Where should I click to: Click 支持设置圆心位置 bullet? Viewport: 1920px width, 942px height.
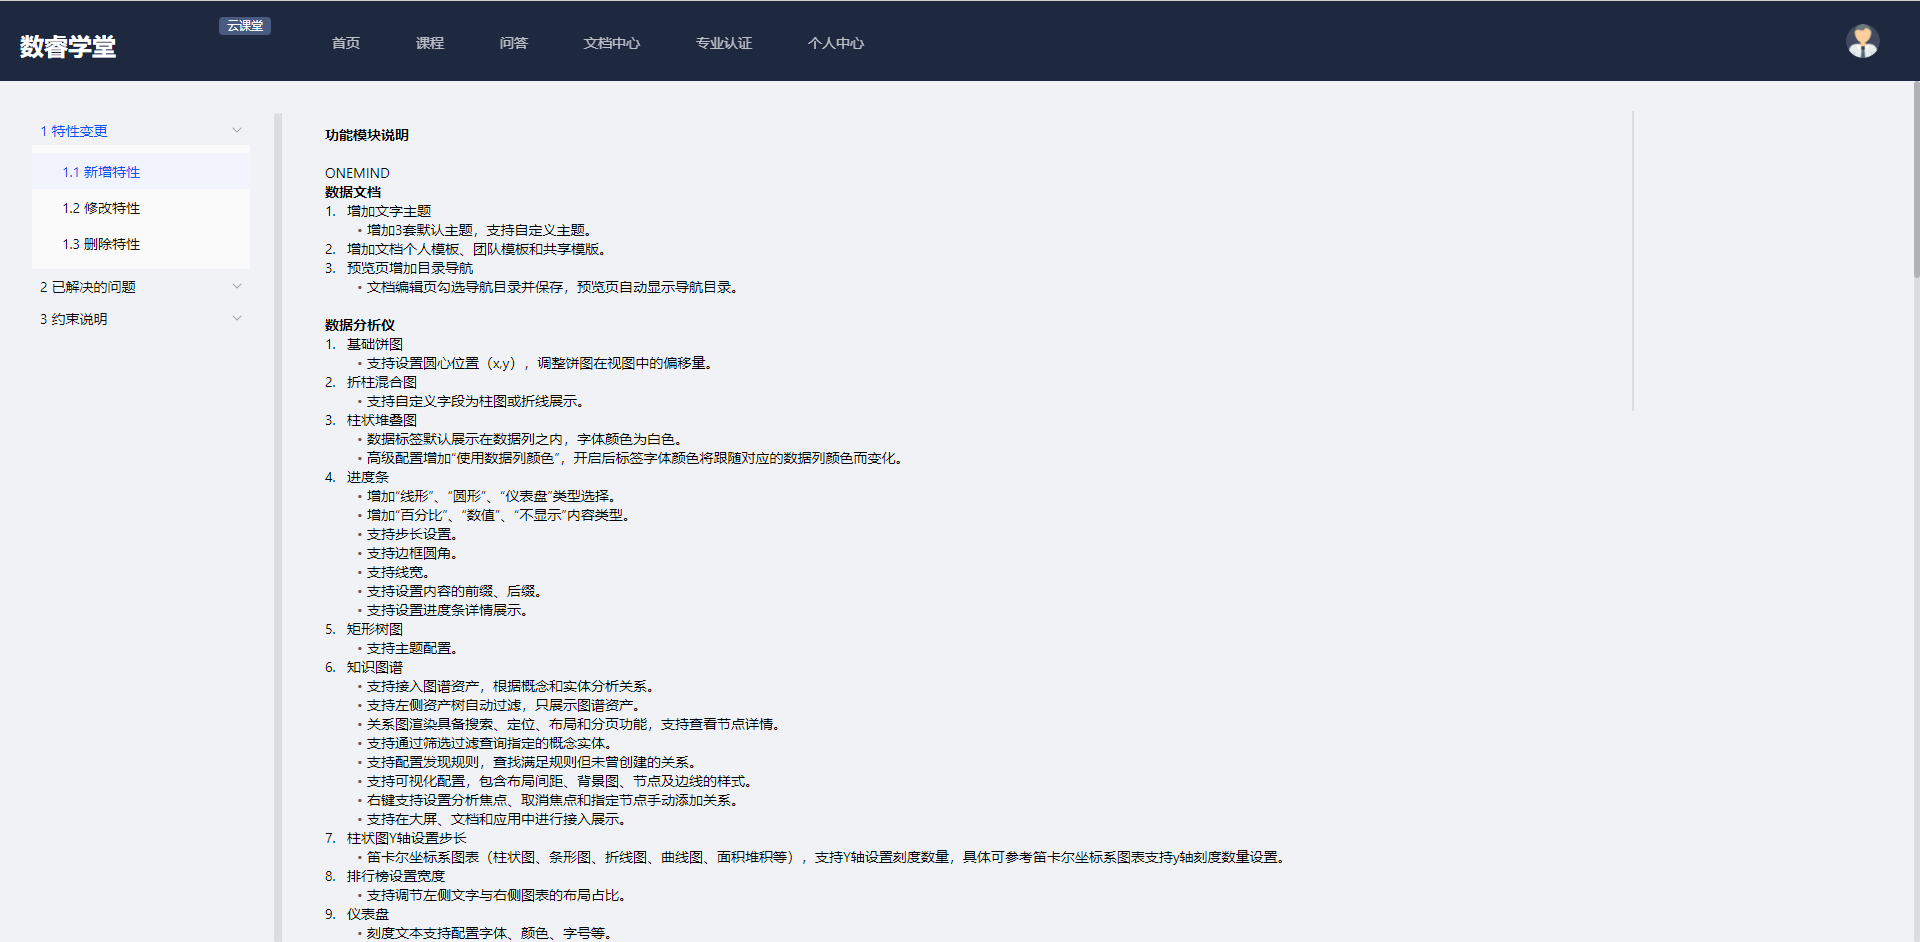[x=540, y=363]
